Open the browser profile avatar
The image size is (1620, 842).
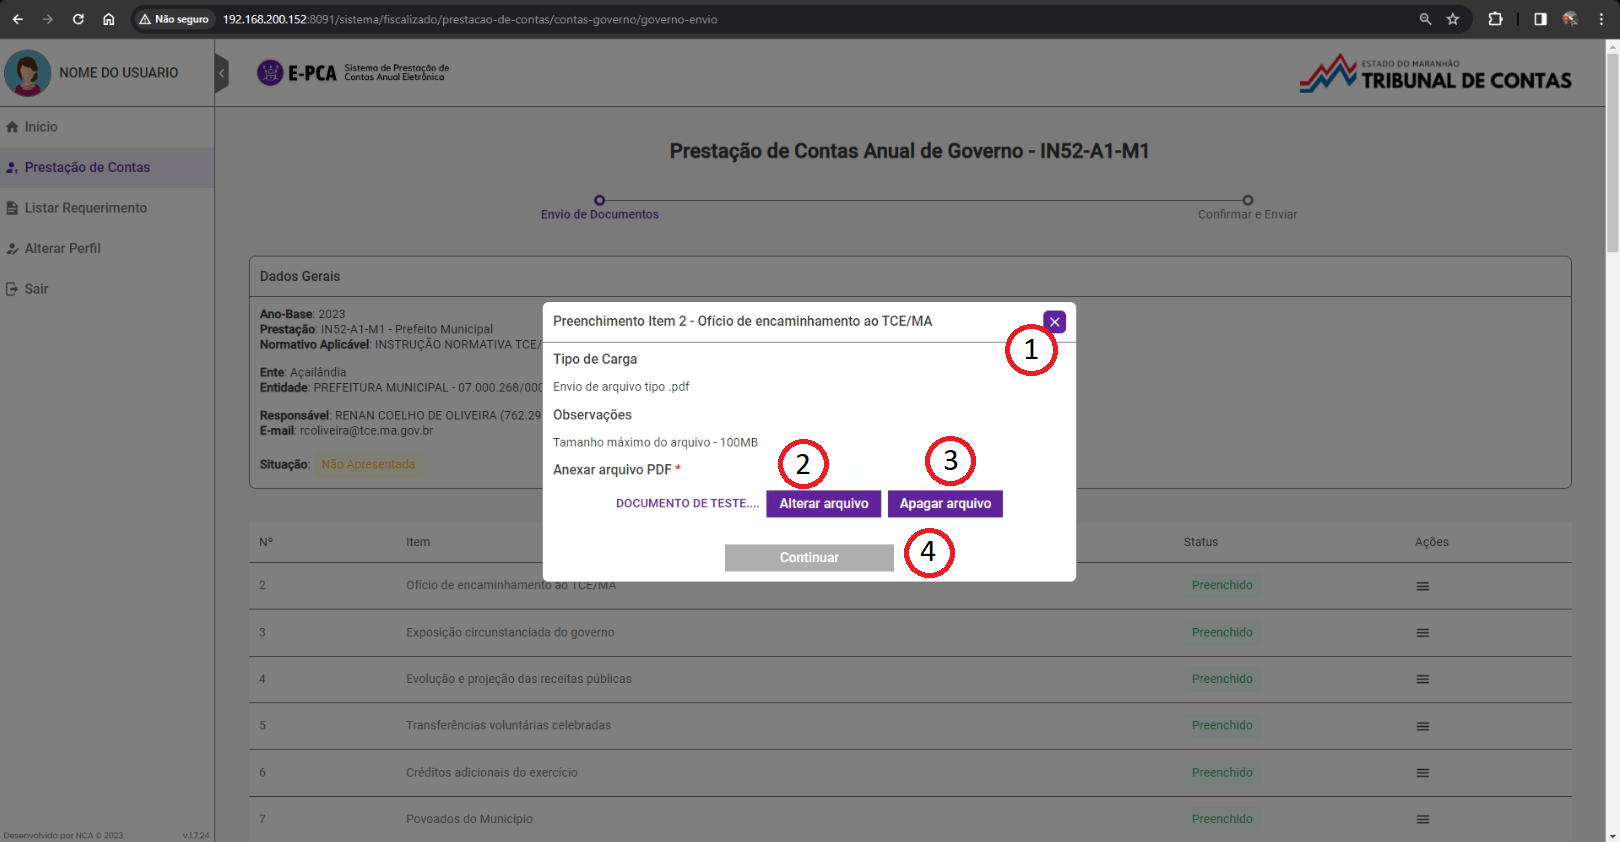point(1570,19)
